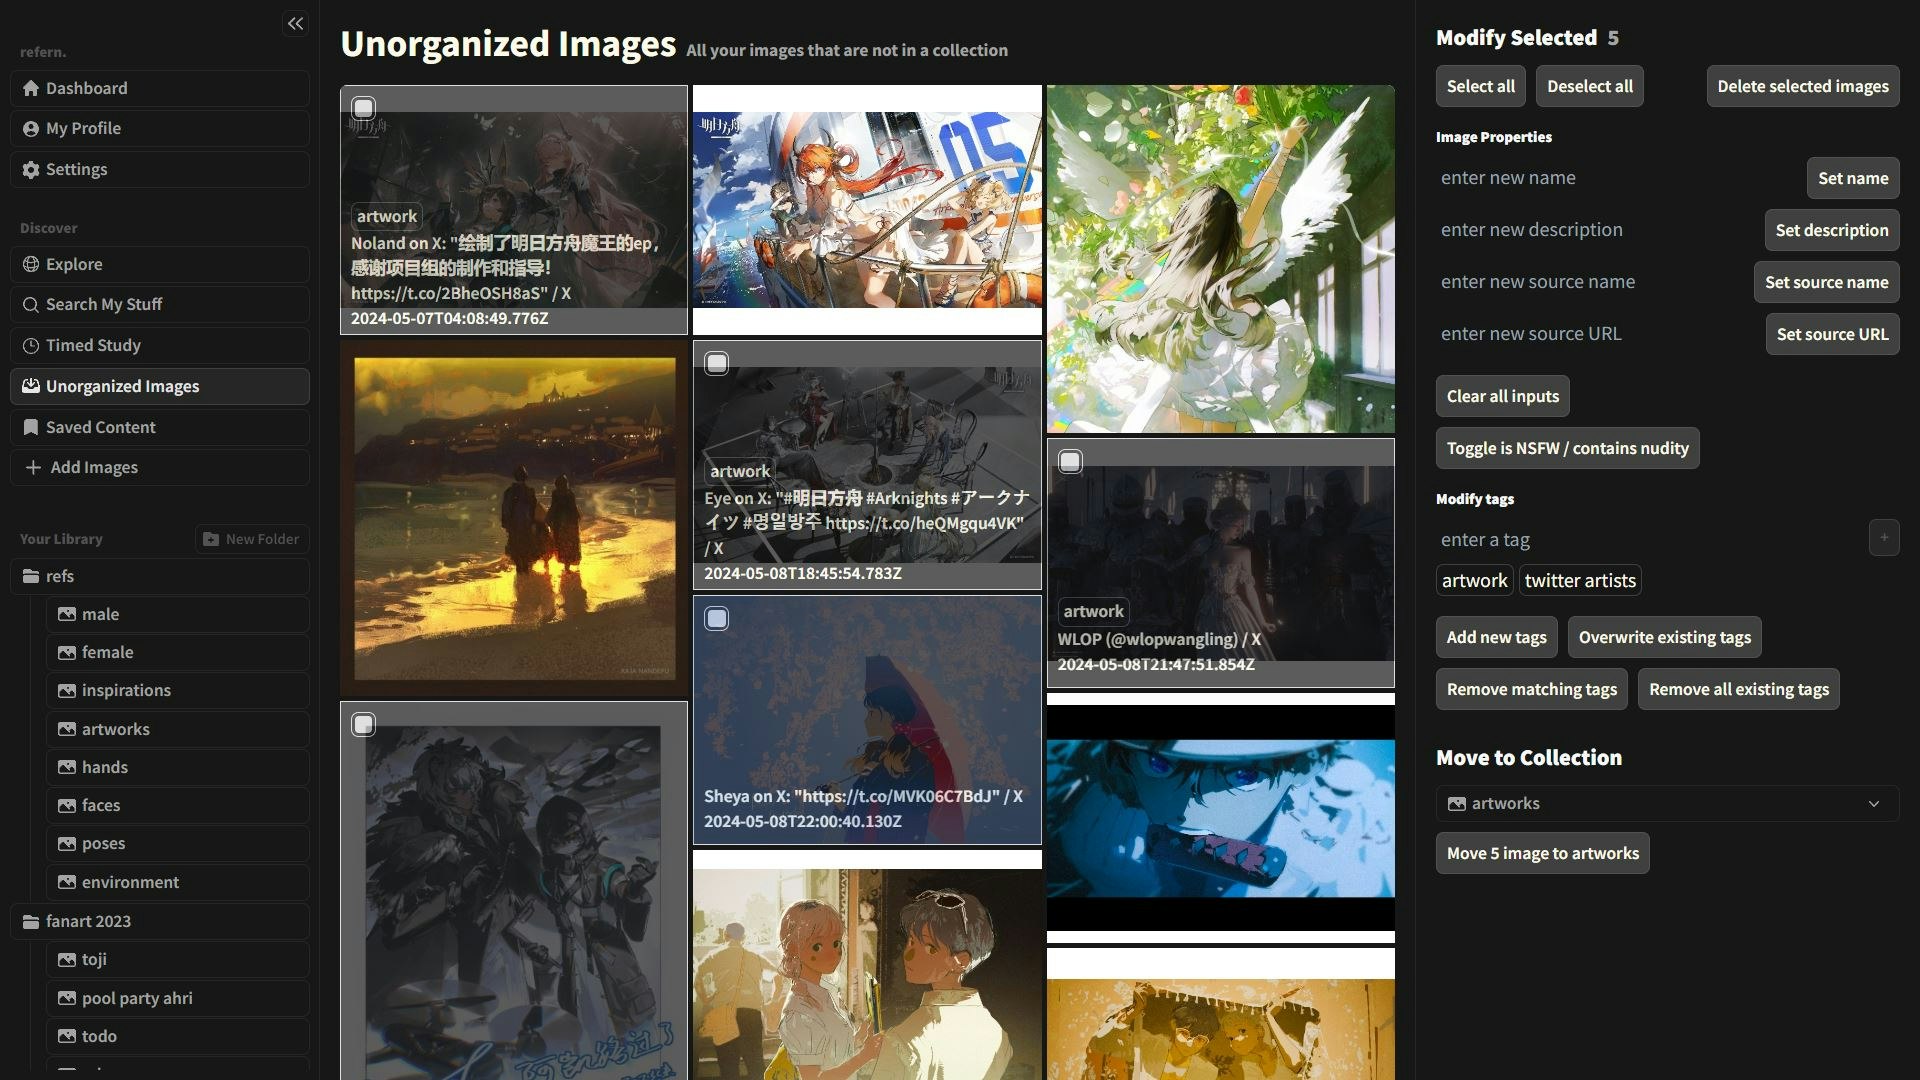The width and height of the screenshot is (1920, 1080).
Task: Collapse the refs folder in library
Action: tap(60, 576)
